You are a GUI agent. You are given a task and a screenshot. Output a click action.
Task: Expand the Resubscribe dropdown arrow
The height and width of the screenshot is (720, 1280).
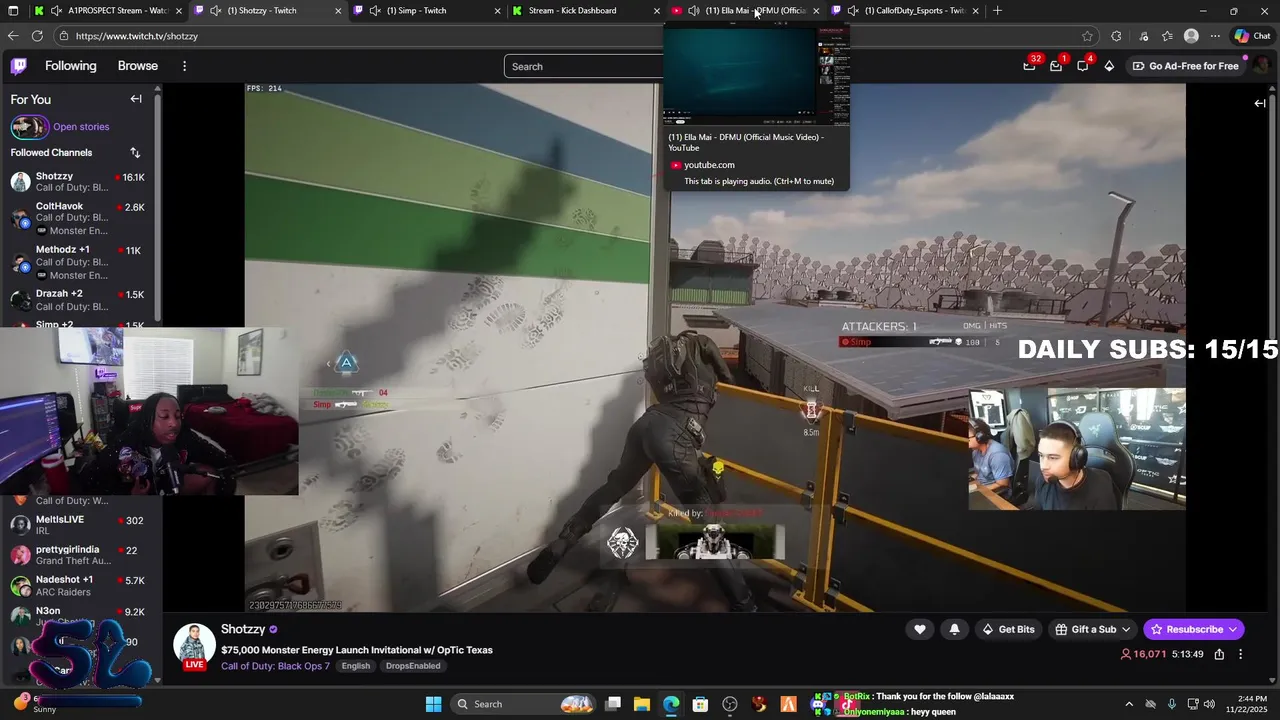(1232, 629)
